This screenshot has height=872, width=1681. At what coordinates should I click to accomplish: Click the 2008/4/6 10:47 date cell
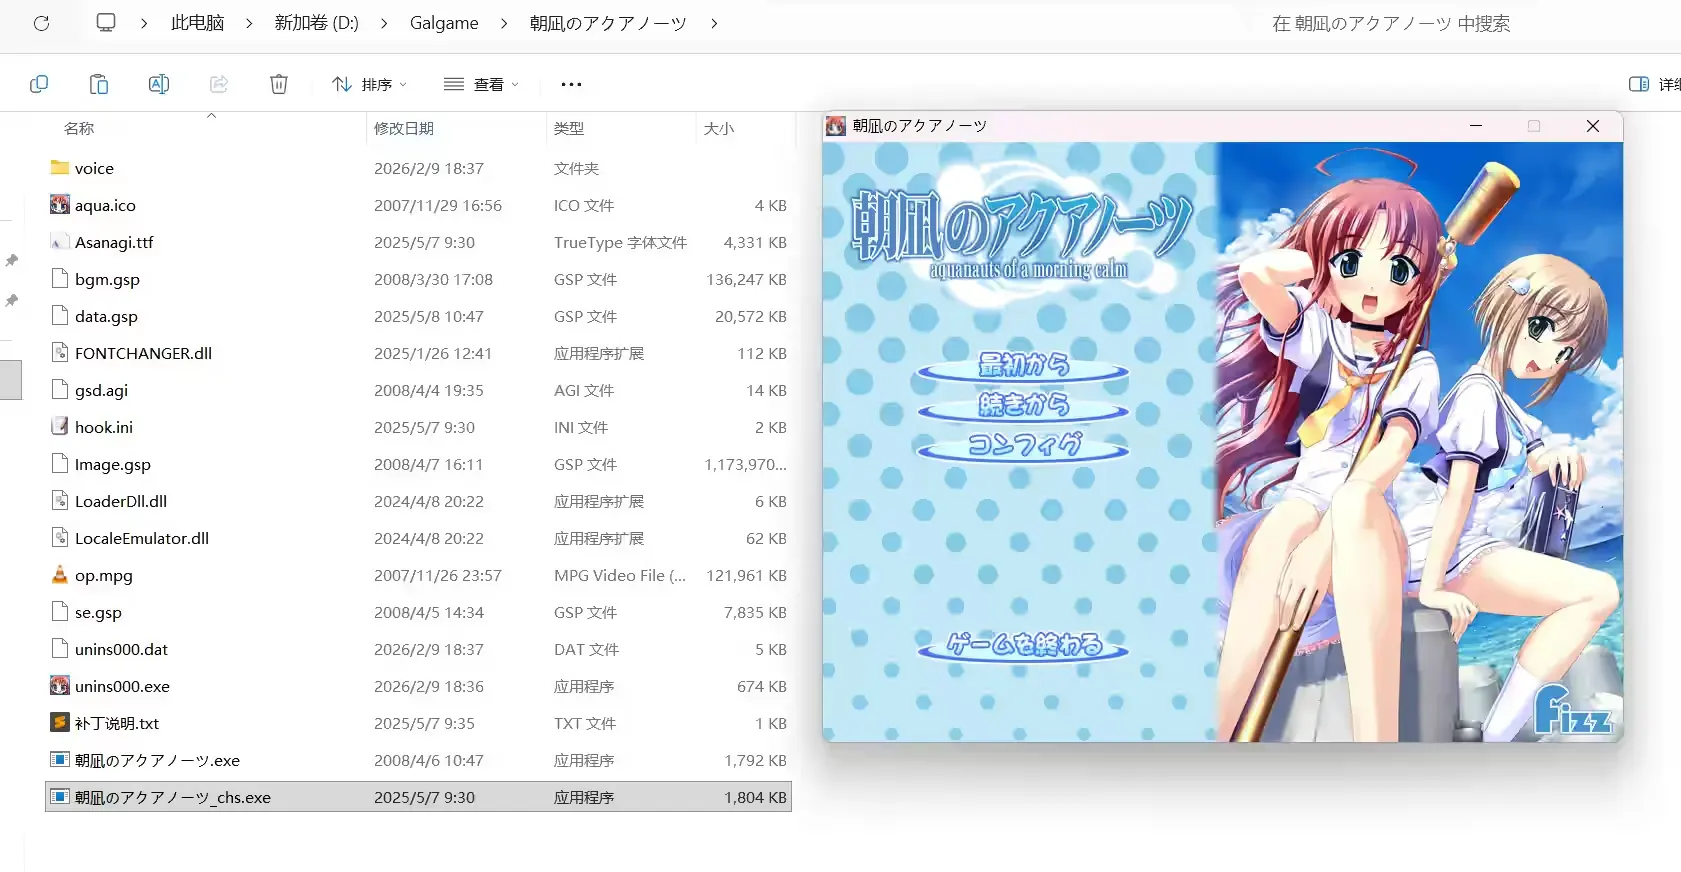429,760
